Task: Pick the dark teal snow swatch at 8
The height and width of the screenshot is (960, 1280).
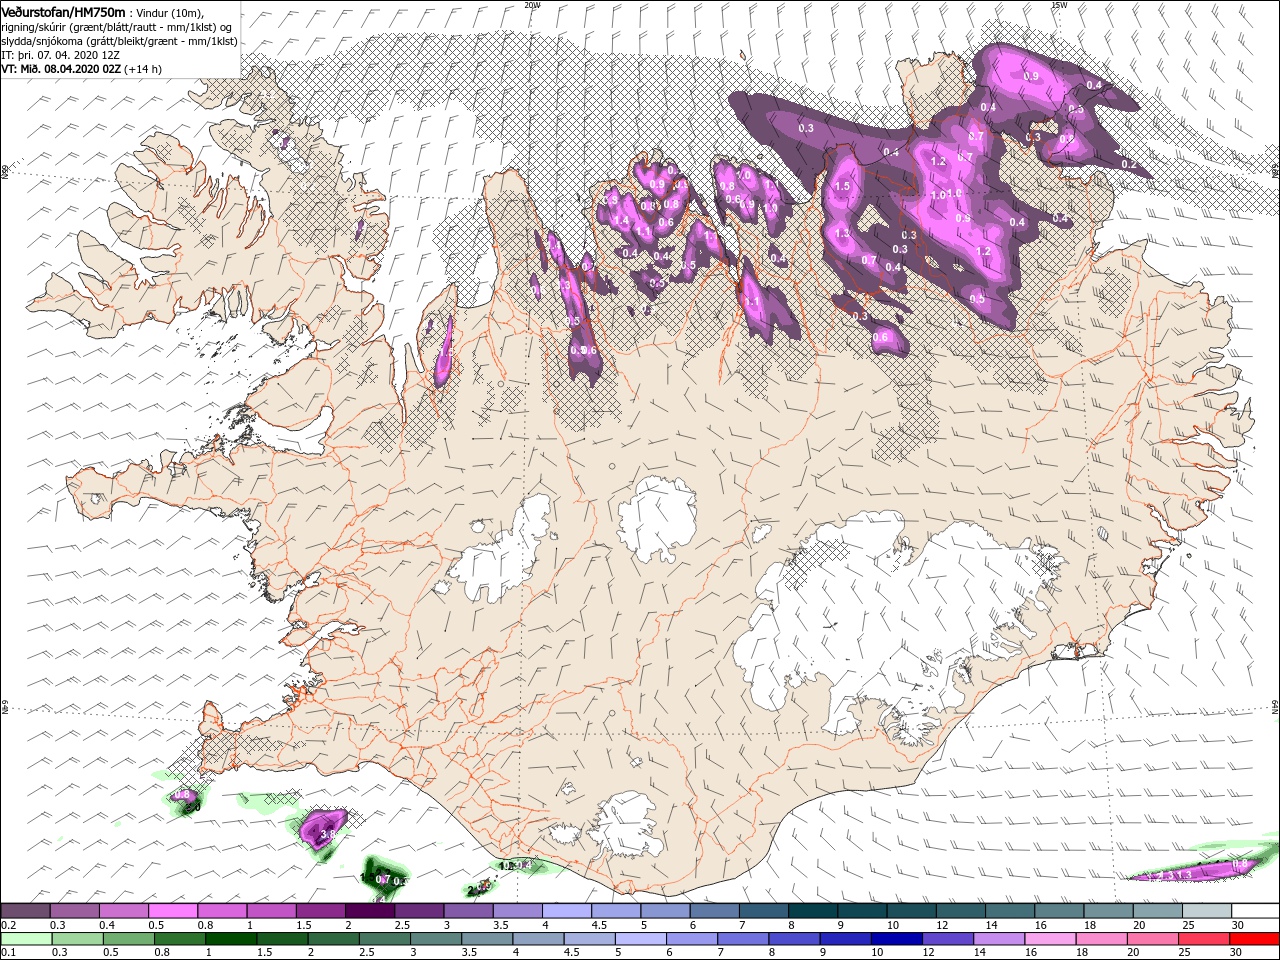Action: [813, 911]
